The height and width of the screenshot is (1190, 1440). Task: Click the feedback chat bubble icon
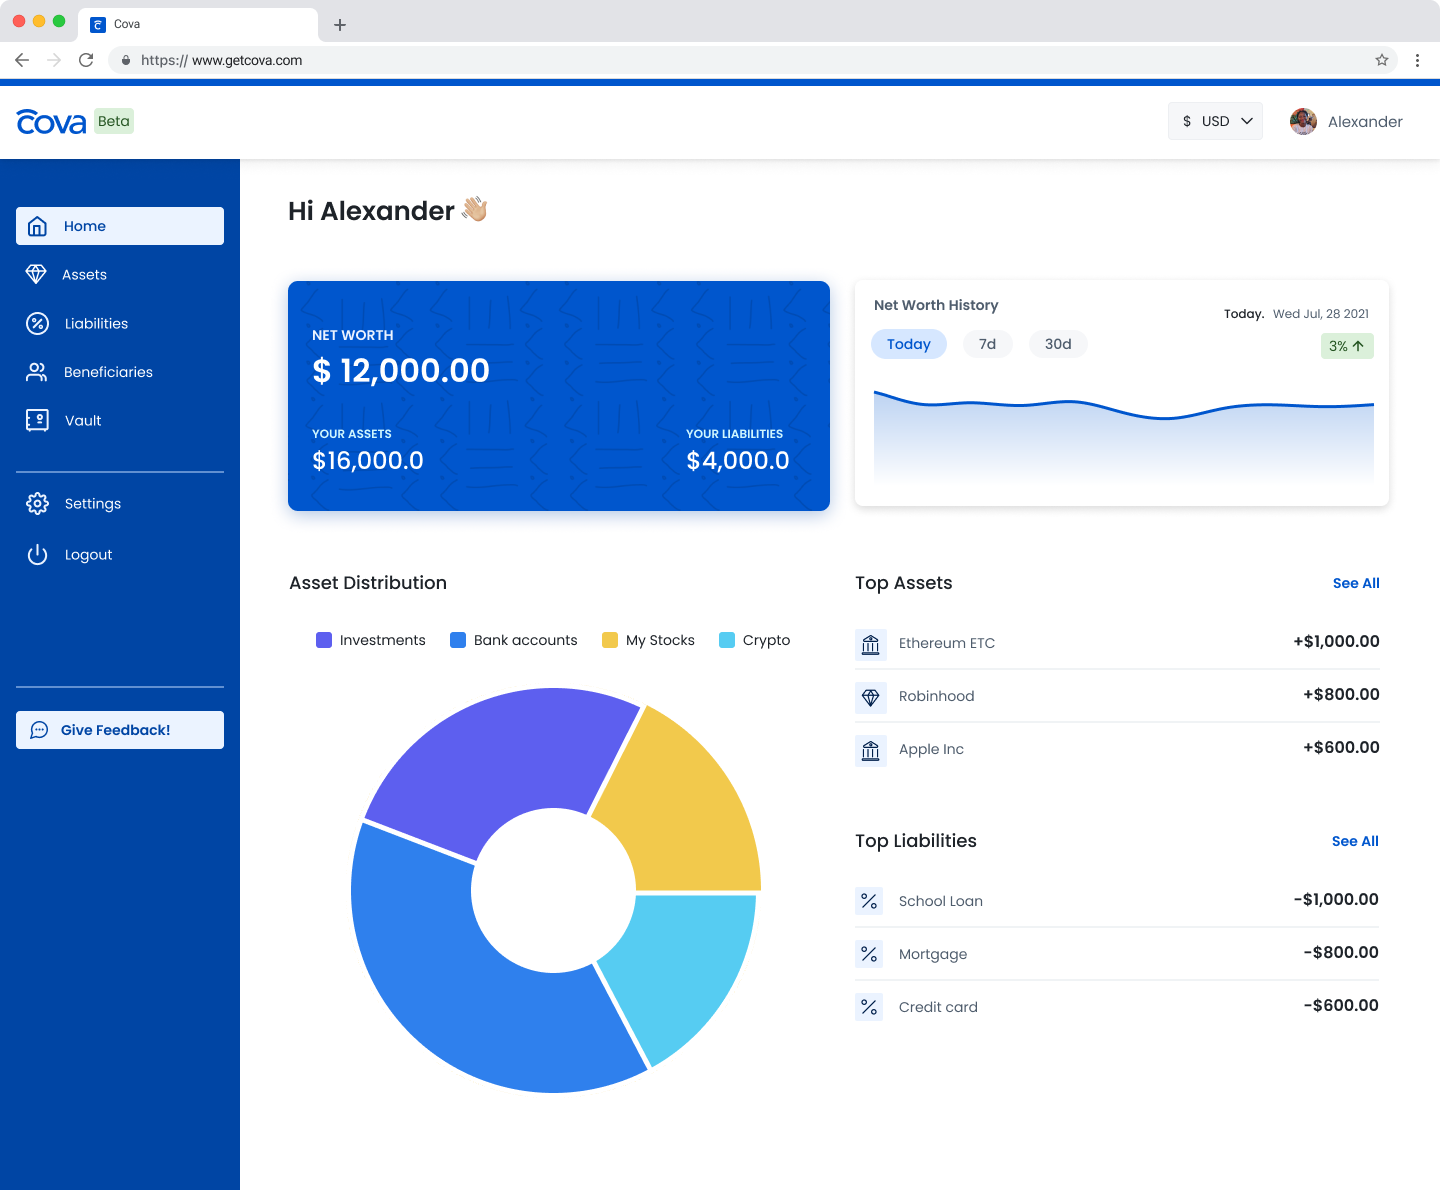[x=39, y=730]
